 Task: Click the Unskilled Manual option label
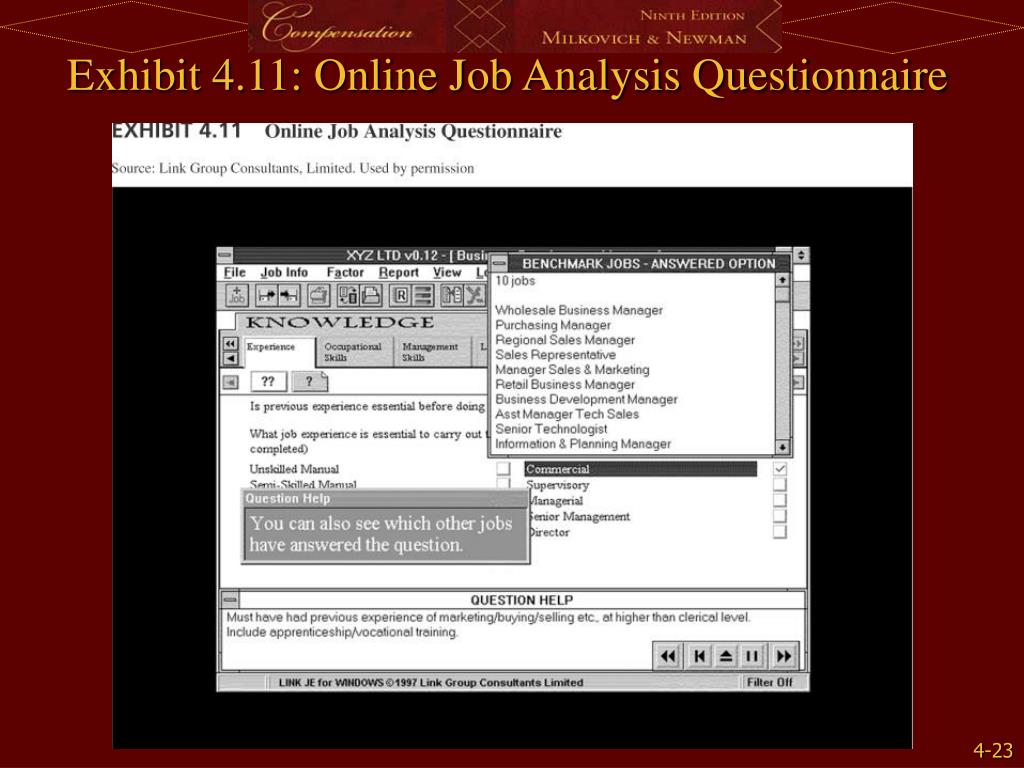pos(294,469)
